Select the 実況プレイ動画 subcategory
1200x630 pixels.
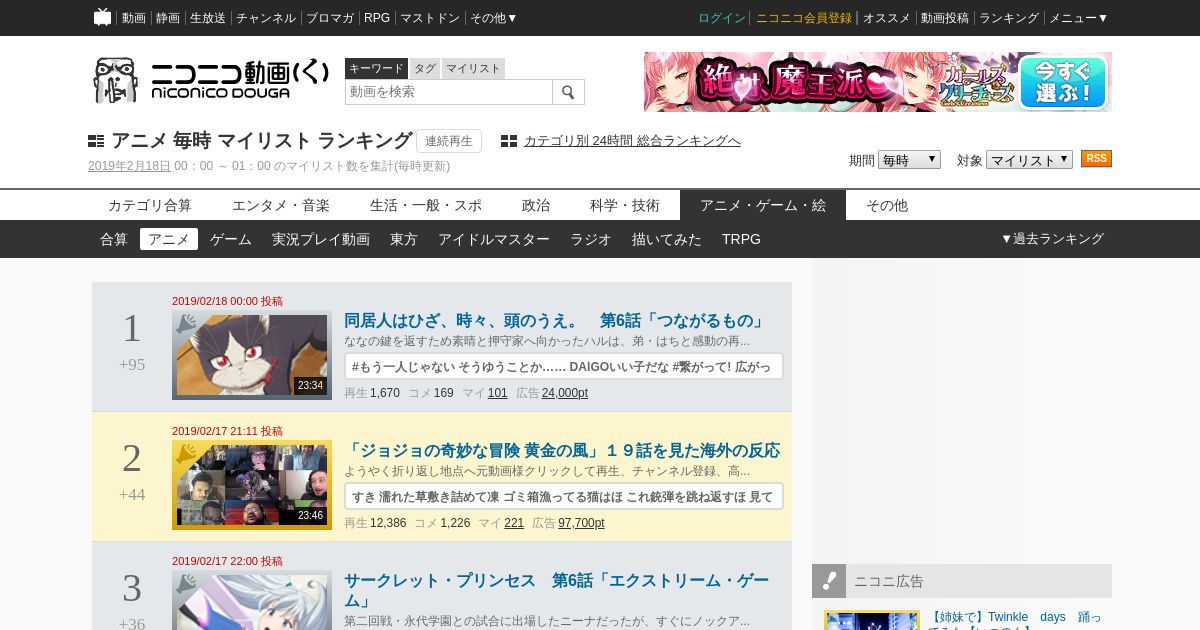click(321, 239)
